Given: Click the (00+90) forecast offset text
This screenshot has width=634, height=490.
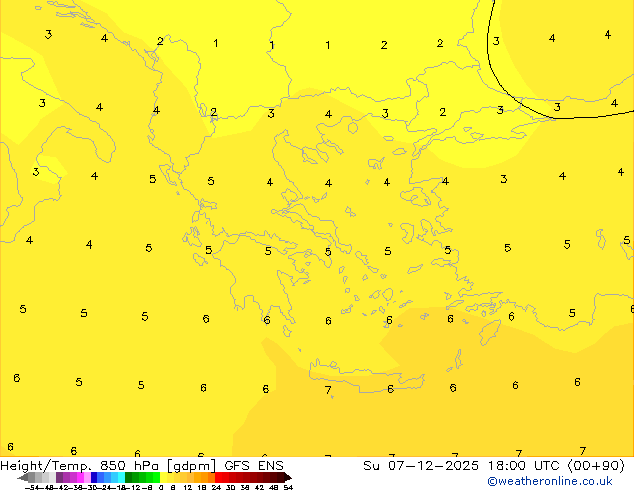Looking at the screenshot, I should pos(596,466).
